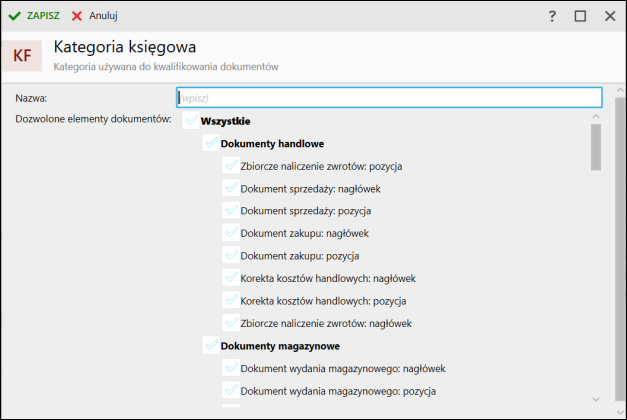Maximize the dialog window

click(580, 16)
